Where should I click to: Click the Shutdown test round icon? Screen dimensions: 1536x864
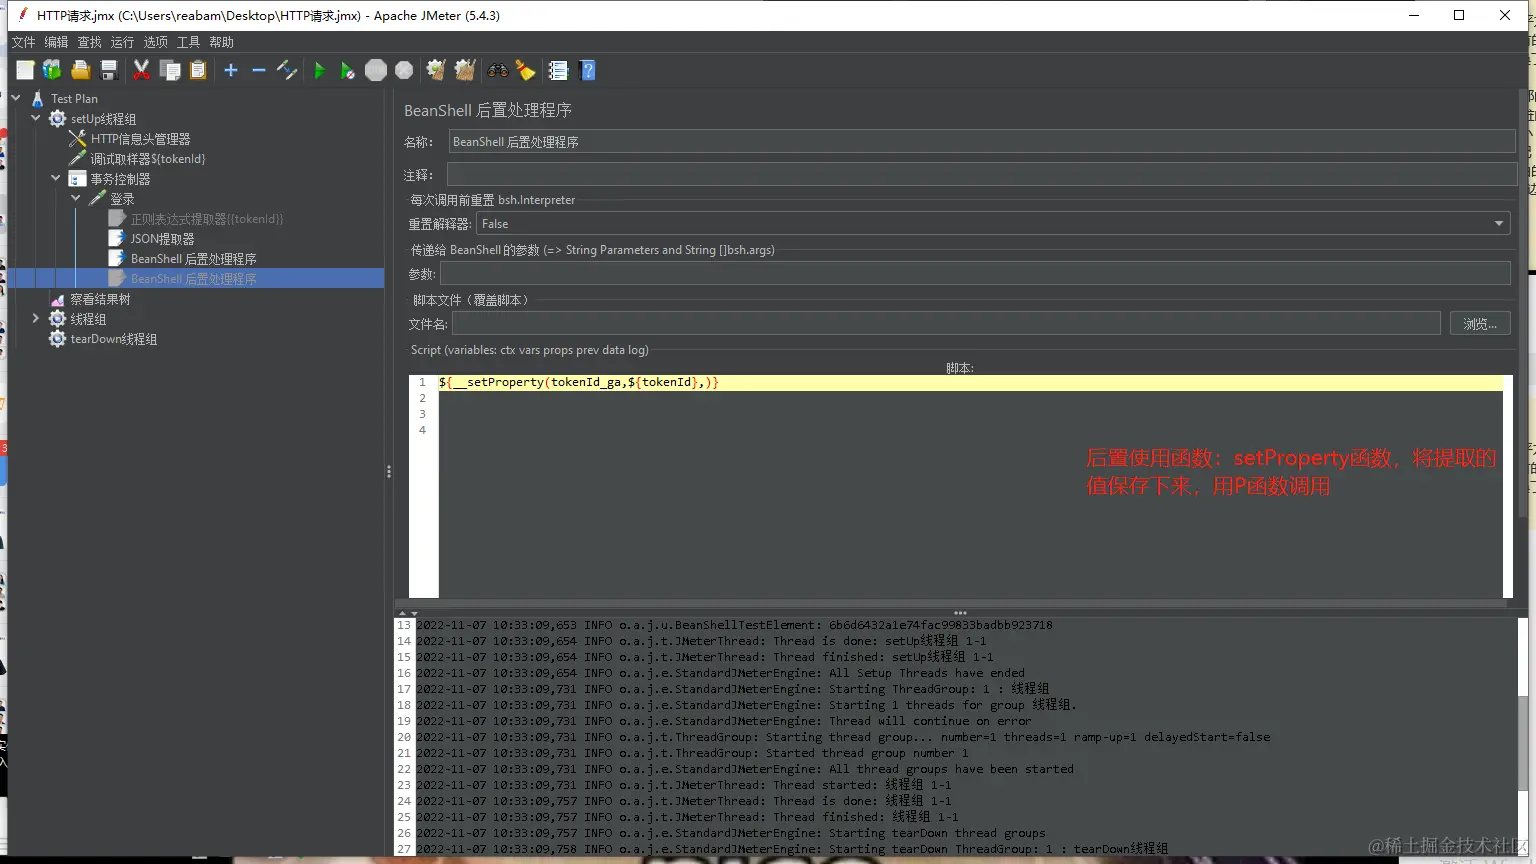[404, 70]
